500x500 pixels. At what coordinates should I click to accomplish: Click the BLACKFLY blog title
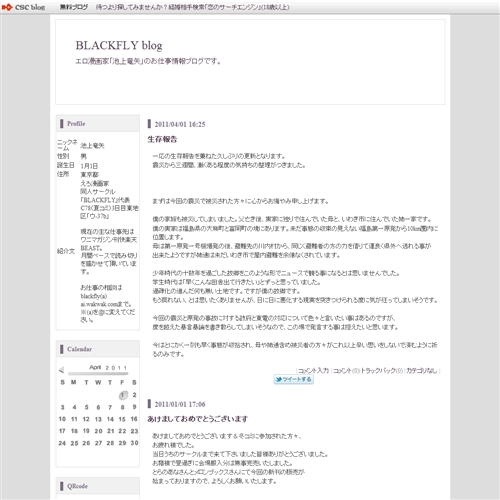[119, 45]
